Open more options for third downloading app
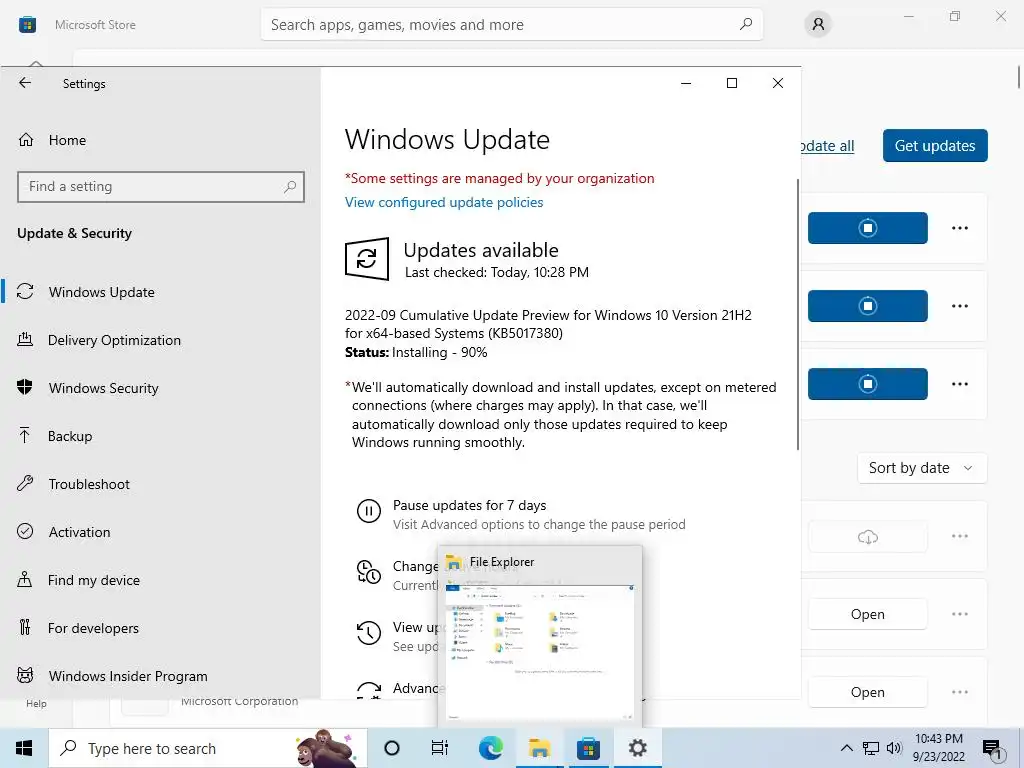Screen dimensions: 1024x768 pyautogui.click(x=960, y=384)
